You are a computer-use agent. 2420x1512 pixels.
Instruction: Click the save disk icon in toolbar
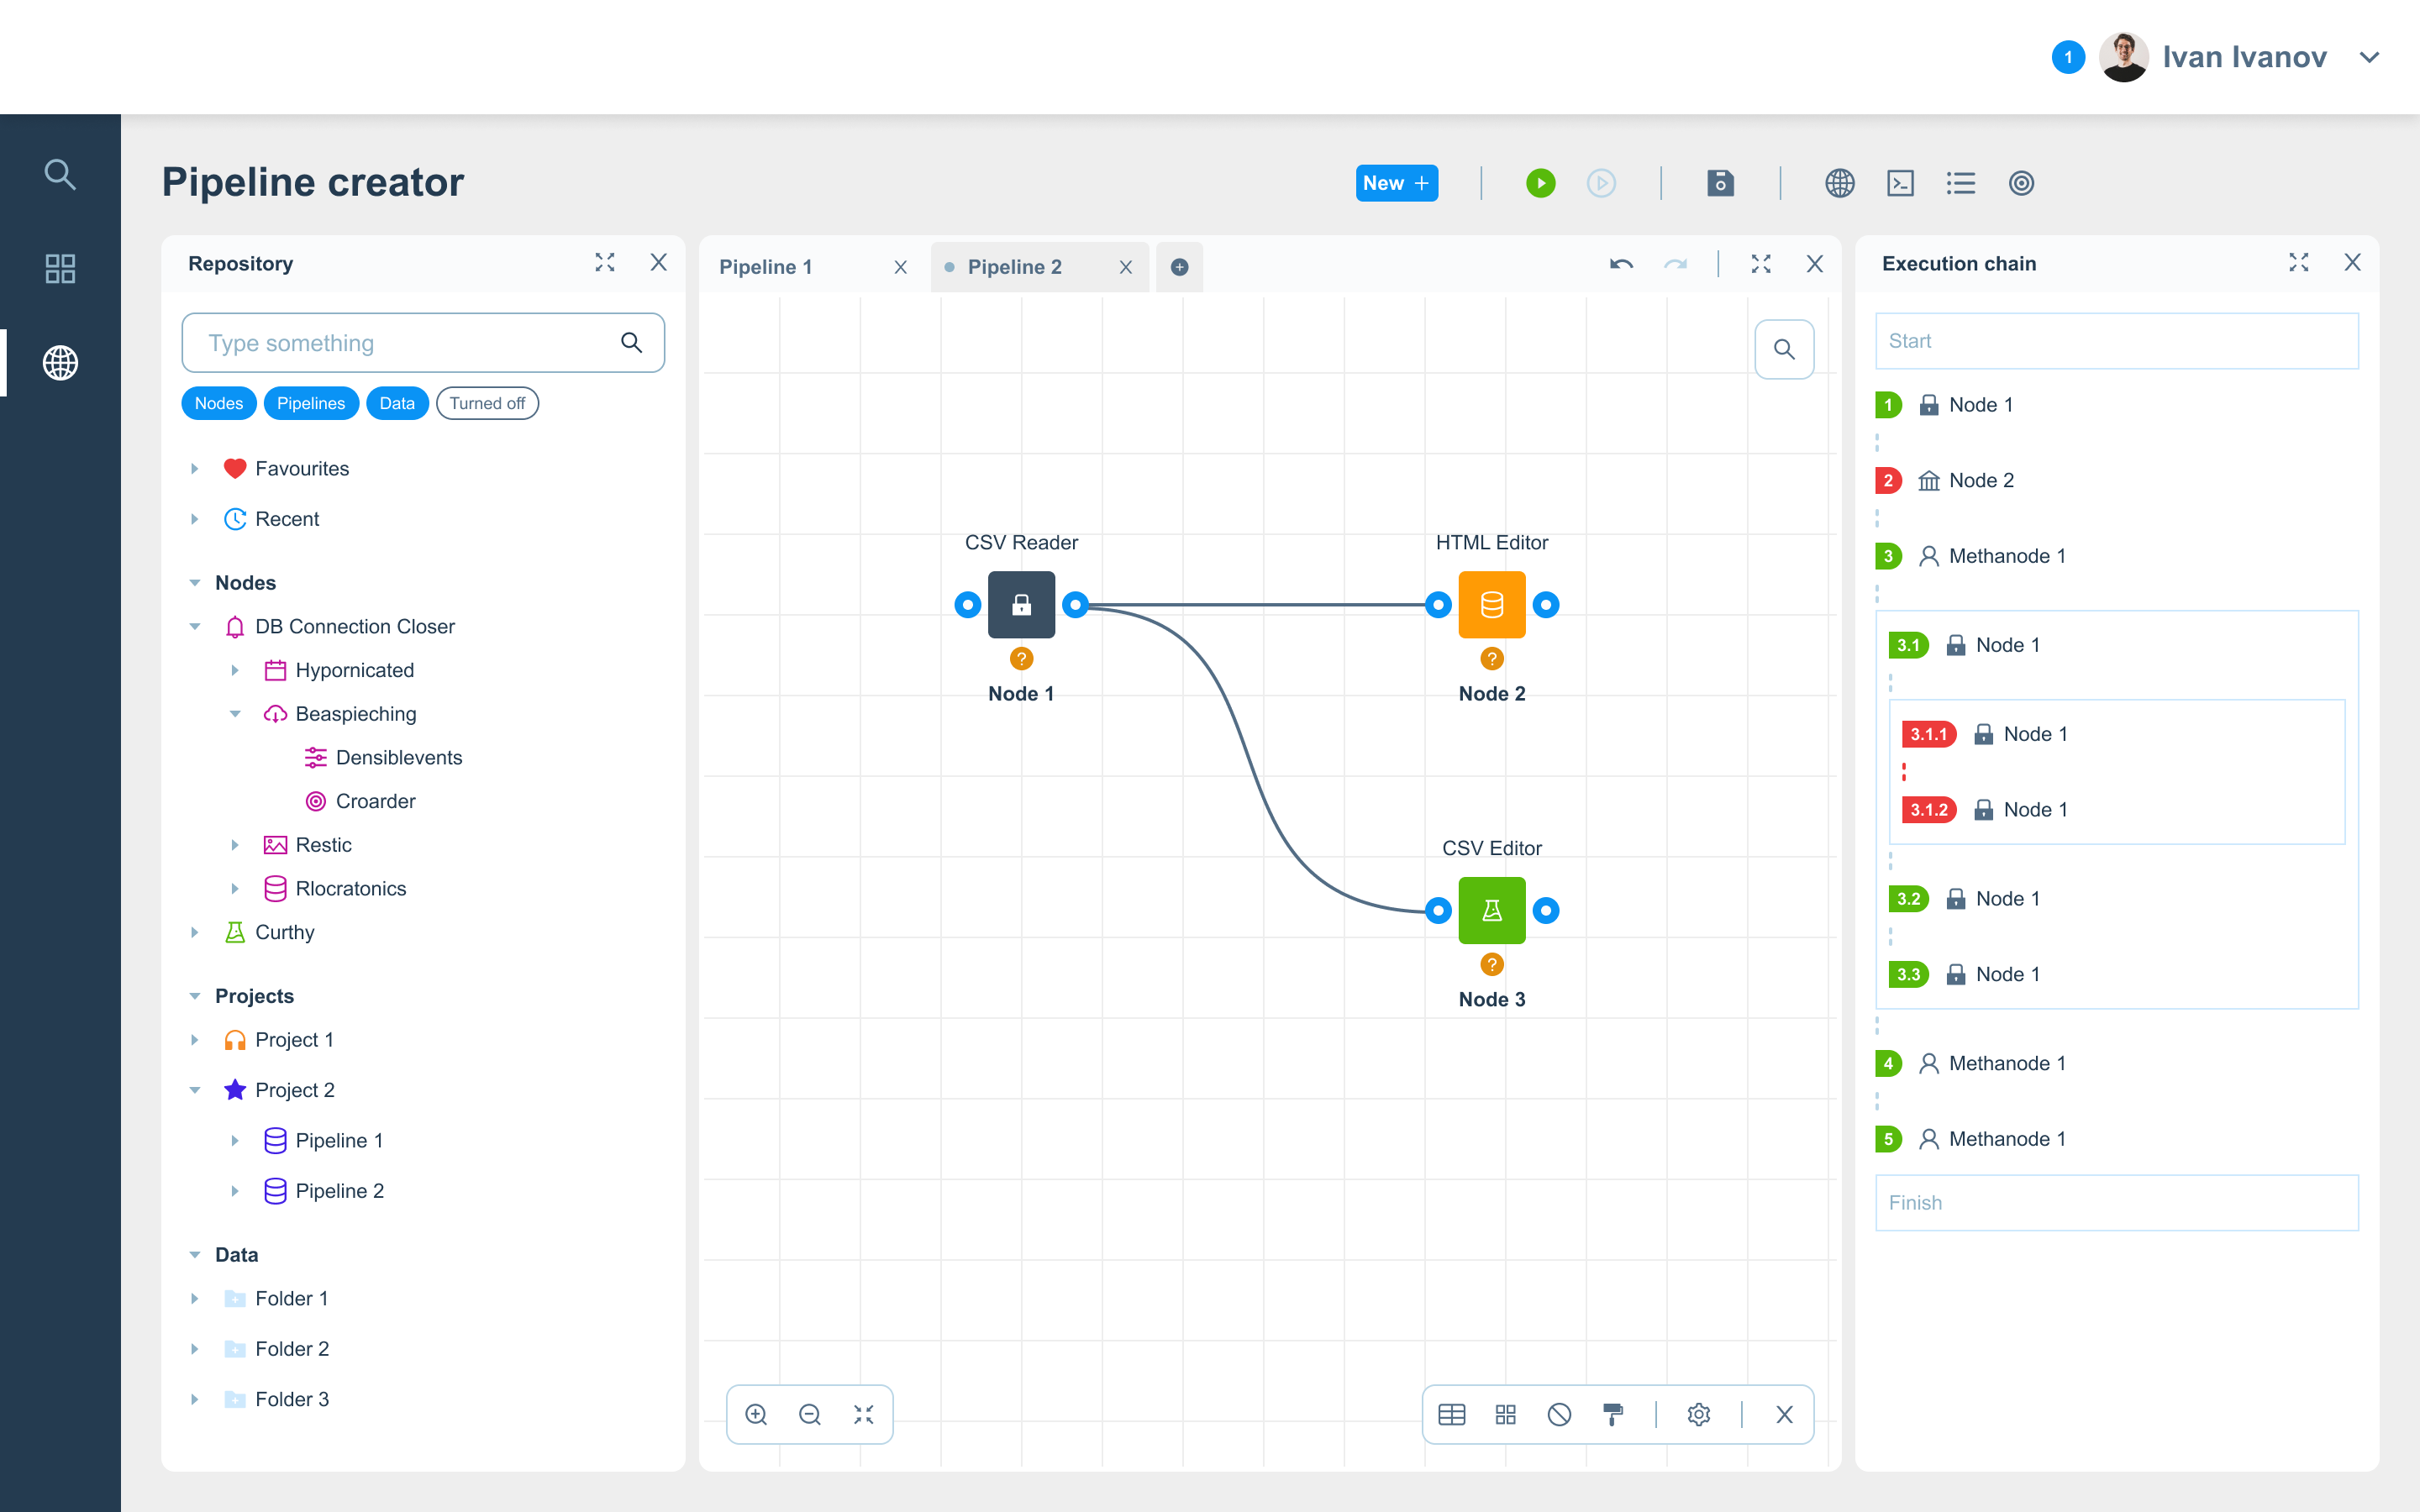pyautogui.click(x=1720, y=183)
